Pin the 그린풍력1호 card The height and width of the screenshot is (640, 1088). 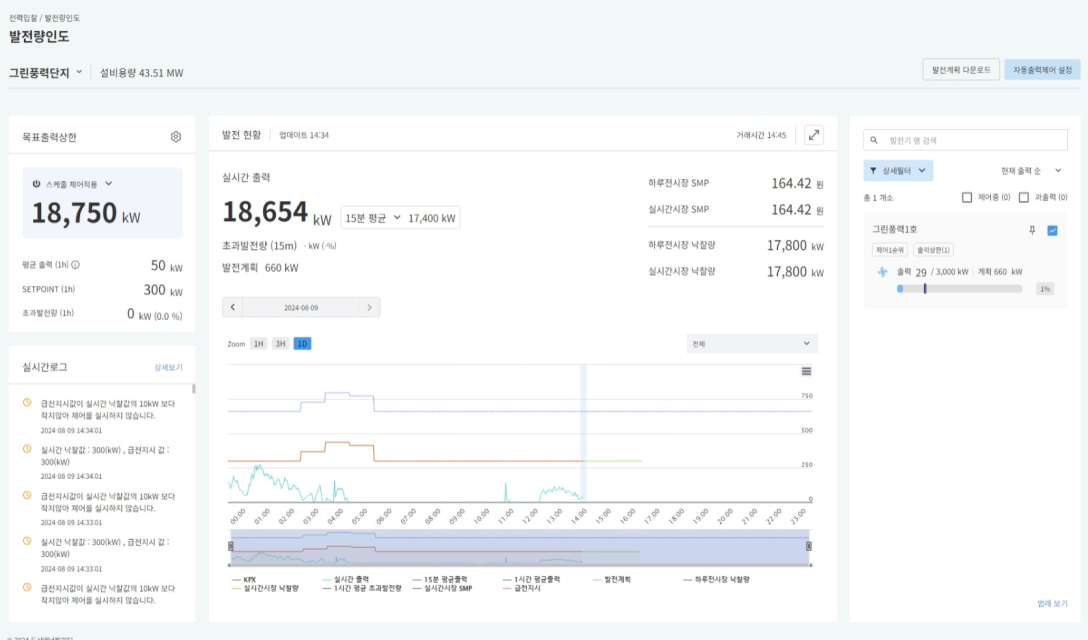(1032, 230)
